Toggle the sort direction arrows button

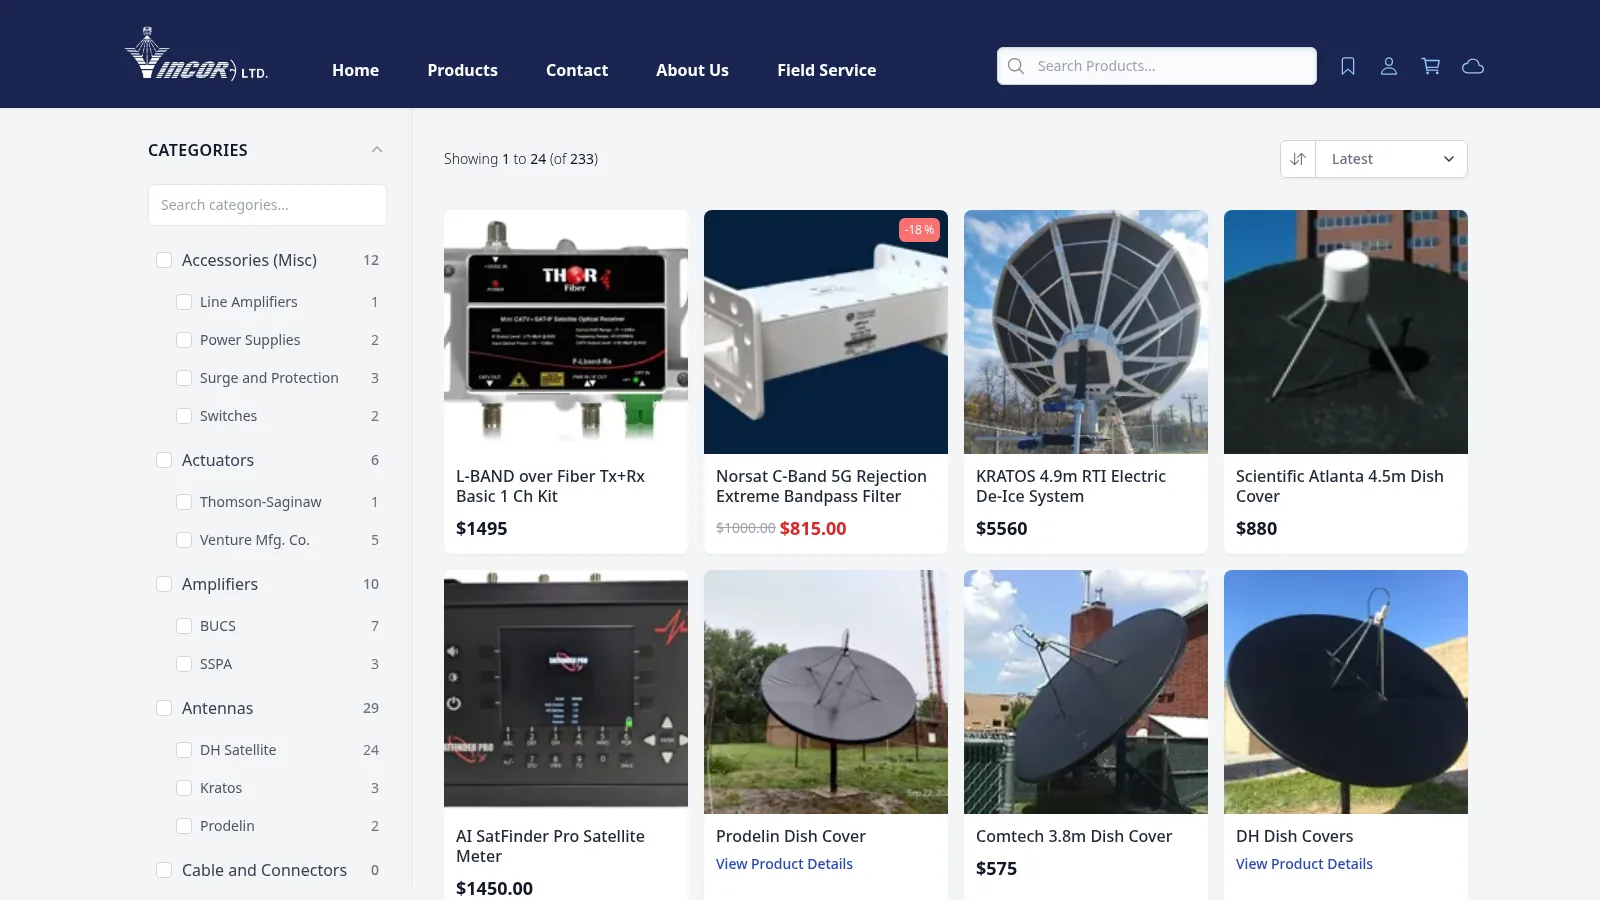tap(1298, 159)
